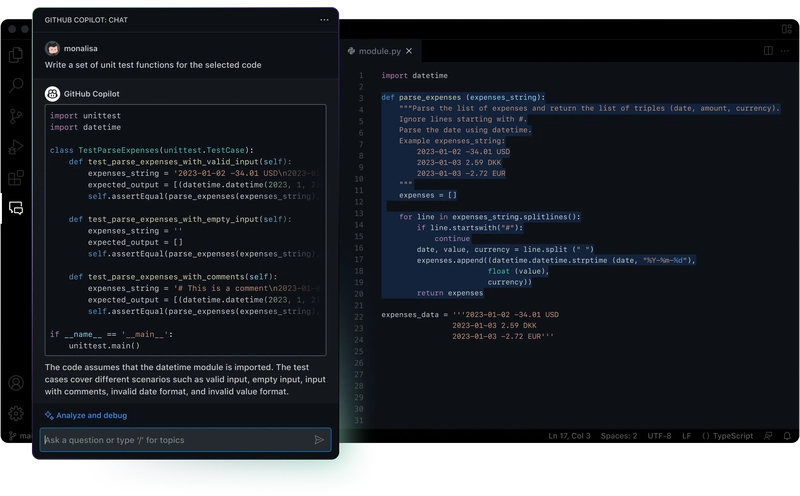Open the Run and Debug view icon

pyautogui.click(x=16, y=147)
